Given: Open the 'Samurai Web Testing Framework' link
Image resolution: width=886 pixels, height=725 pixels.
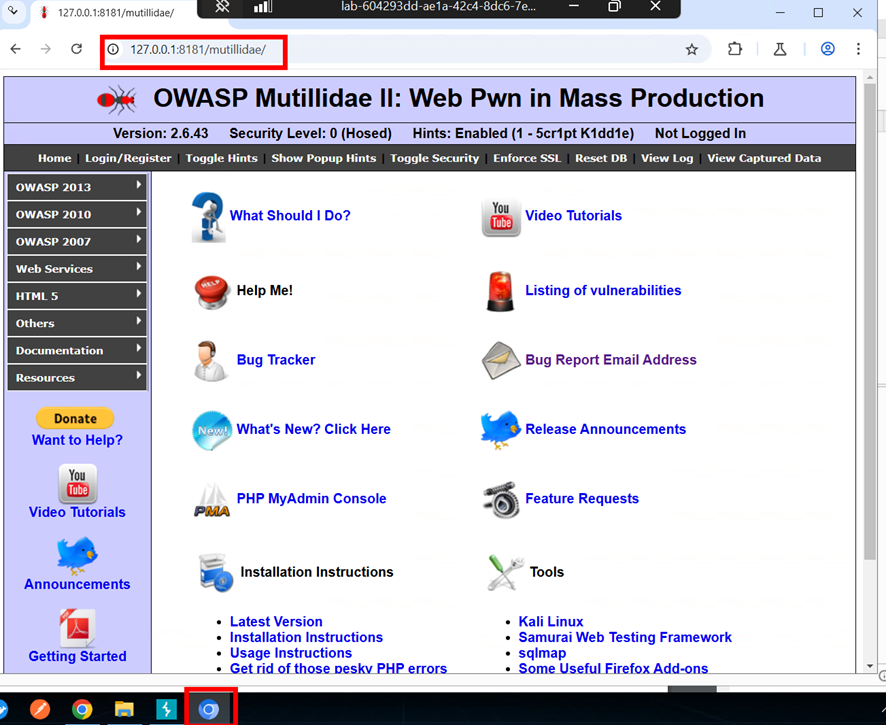Looking at the screenshot, I should [625, 637].
